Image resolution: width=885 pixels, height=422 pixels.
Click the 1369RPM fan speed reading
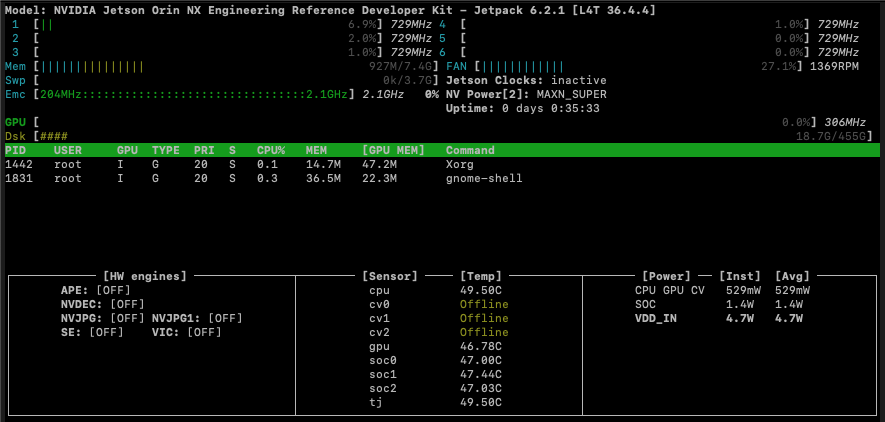pyautogui.click(x=835, y=67)
